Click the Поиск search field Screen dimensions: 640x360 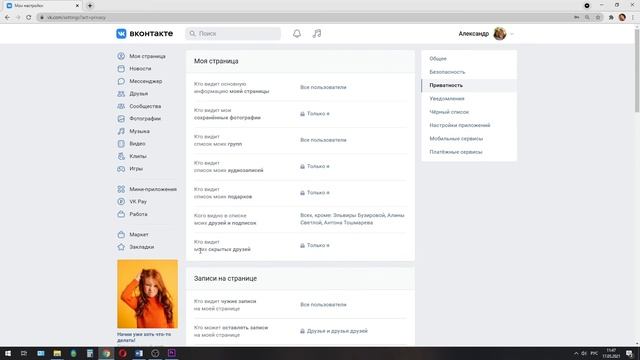coord(233,33)
